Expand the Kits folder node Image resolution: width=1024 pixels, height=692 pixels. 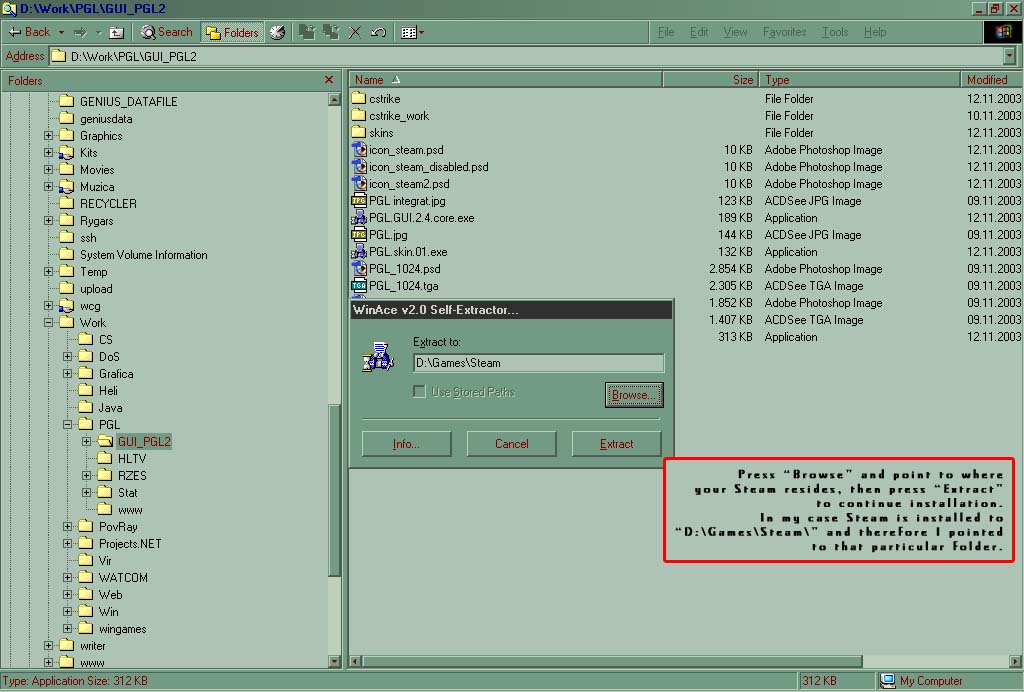(48, 153)
